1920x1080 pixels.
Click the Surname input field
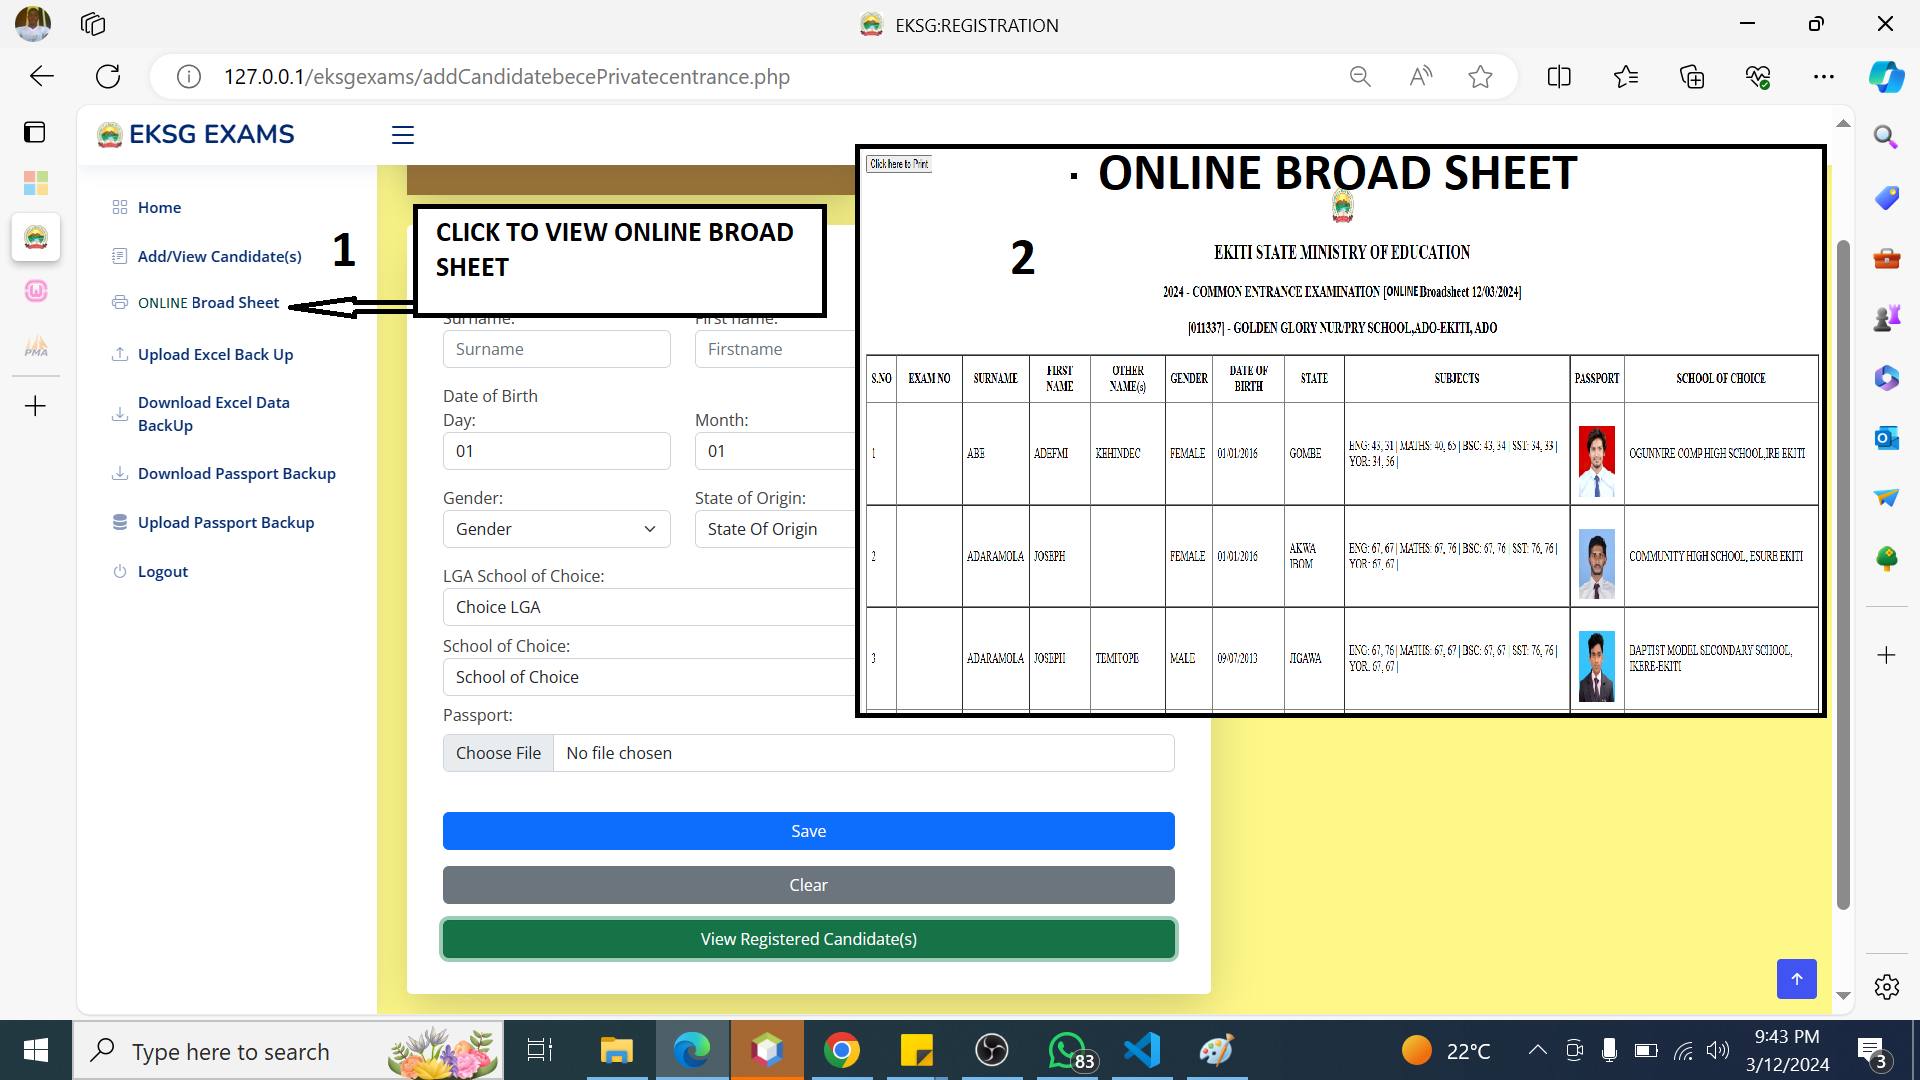tap(556, 349)
